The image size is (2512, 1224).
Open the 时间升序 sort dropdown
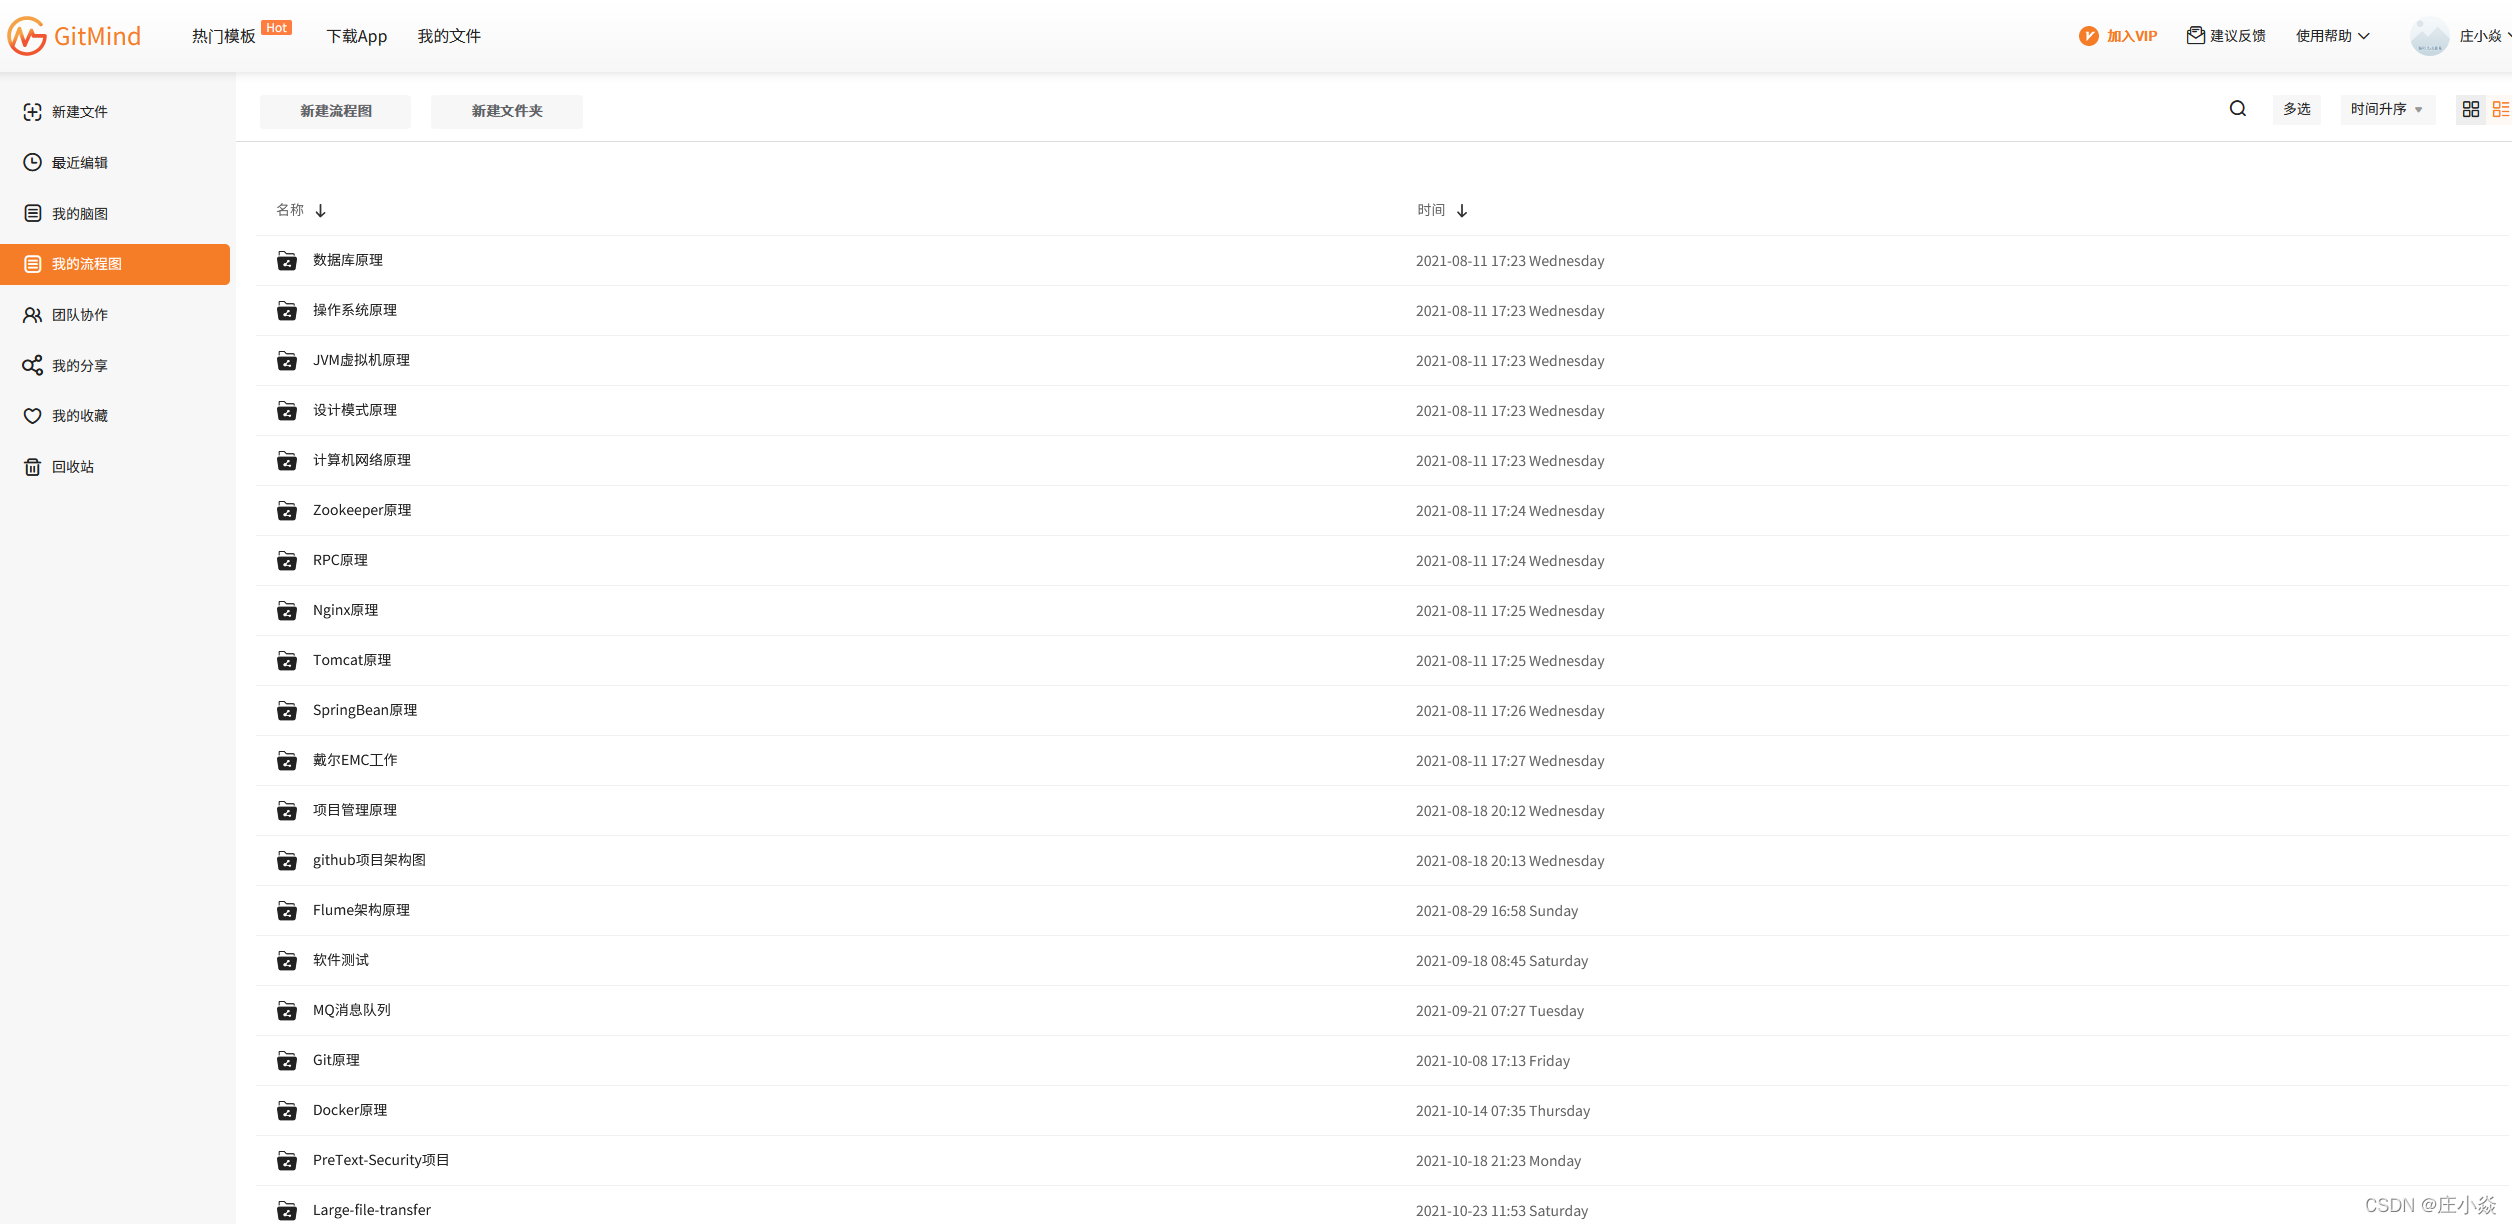click(2386, 109)
